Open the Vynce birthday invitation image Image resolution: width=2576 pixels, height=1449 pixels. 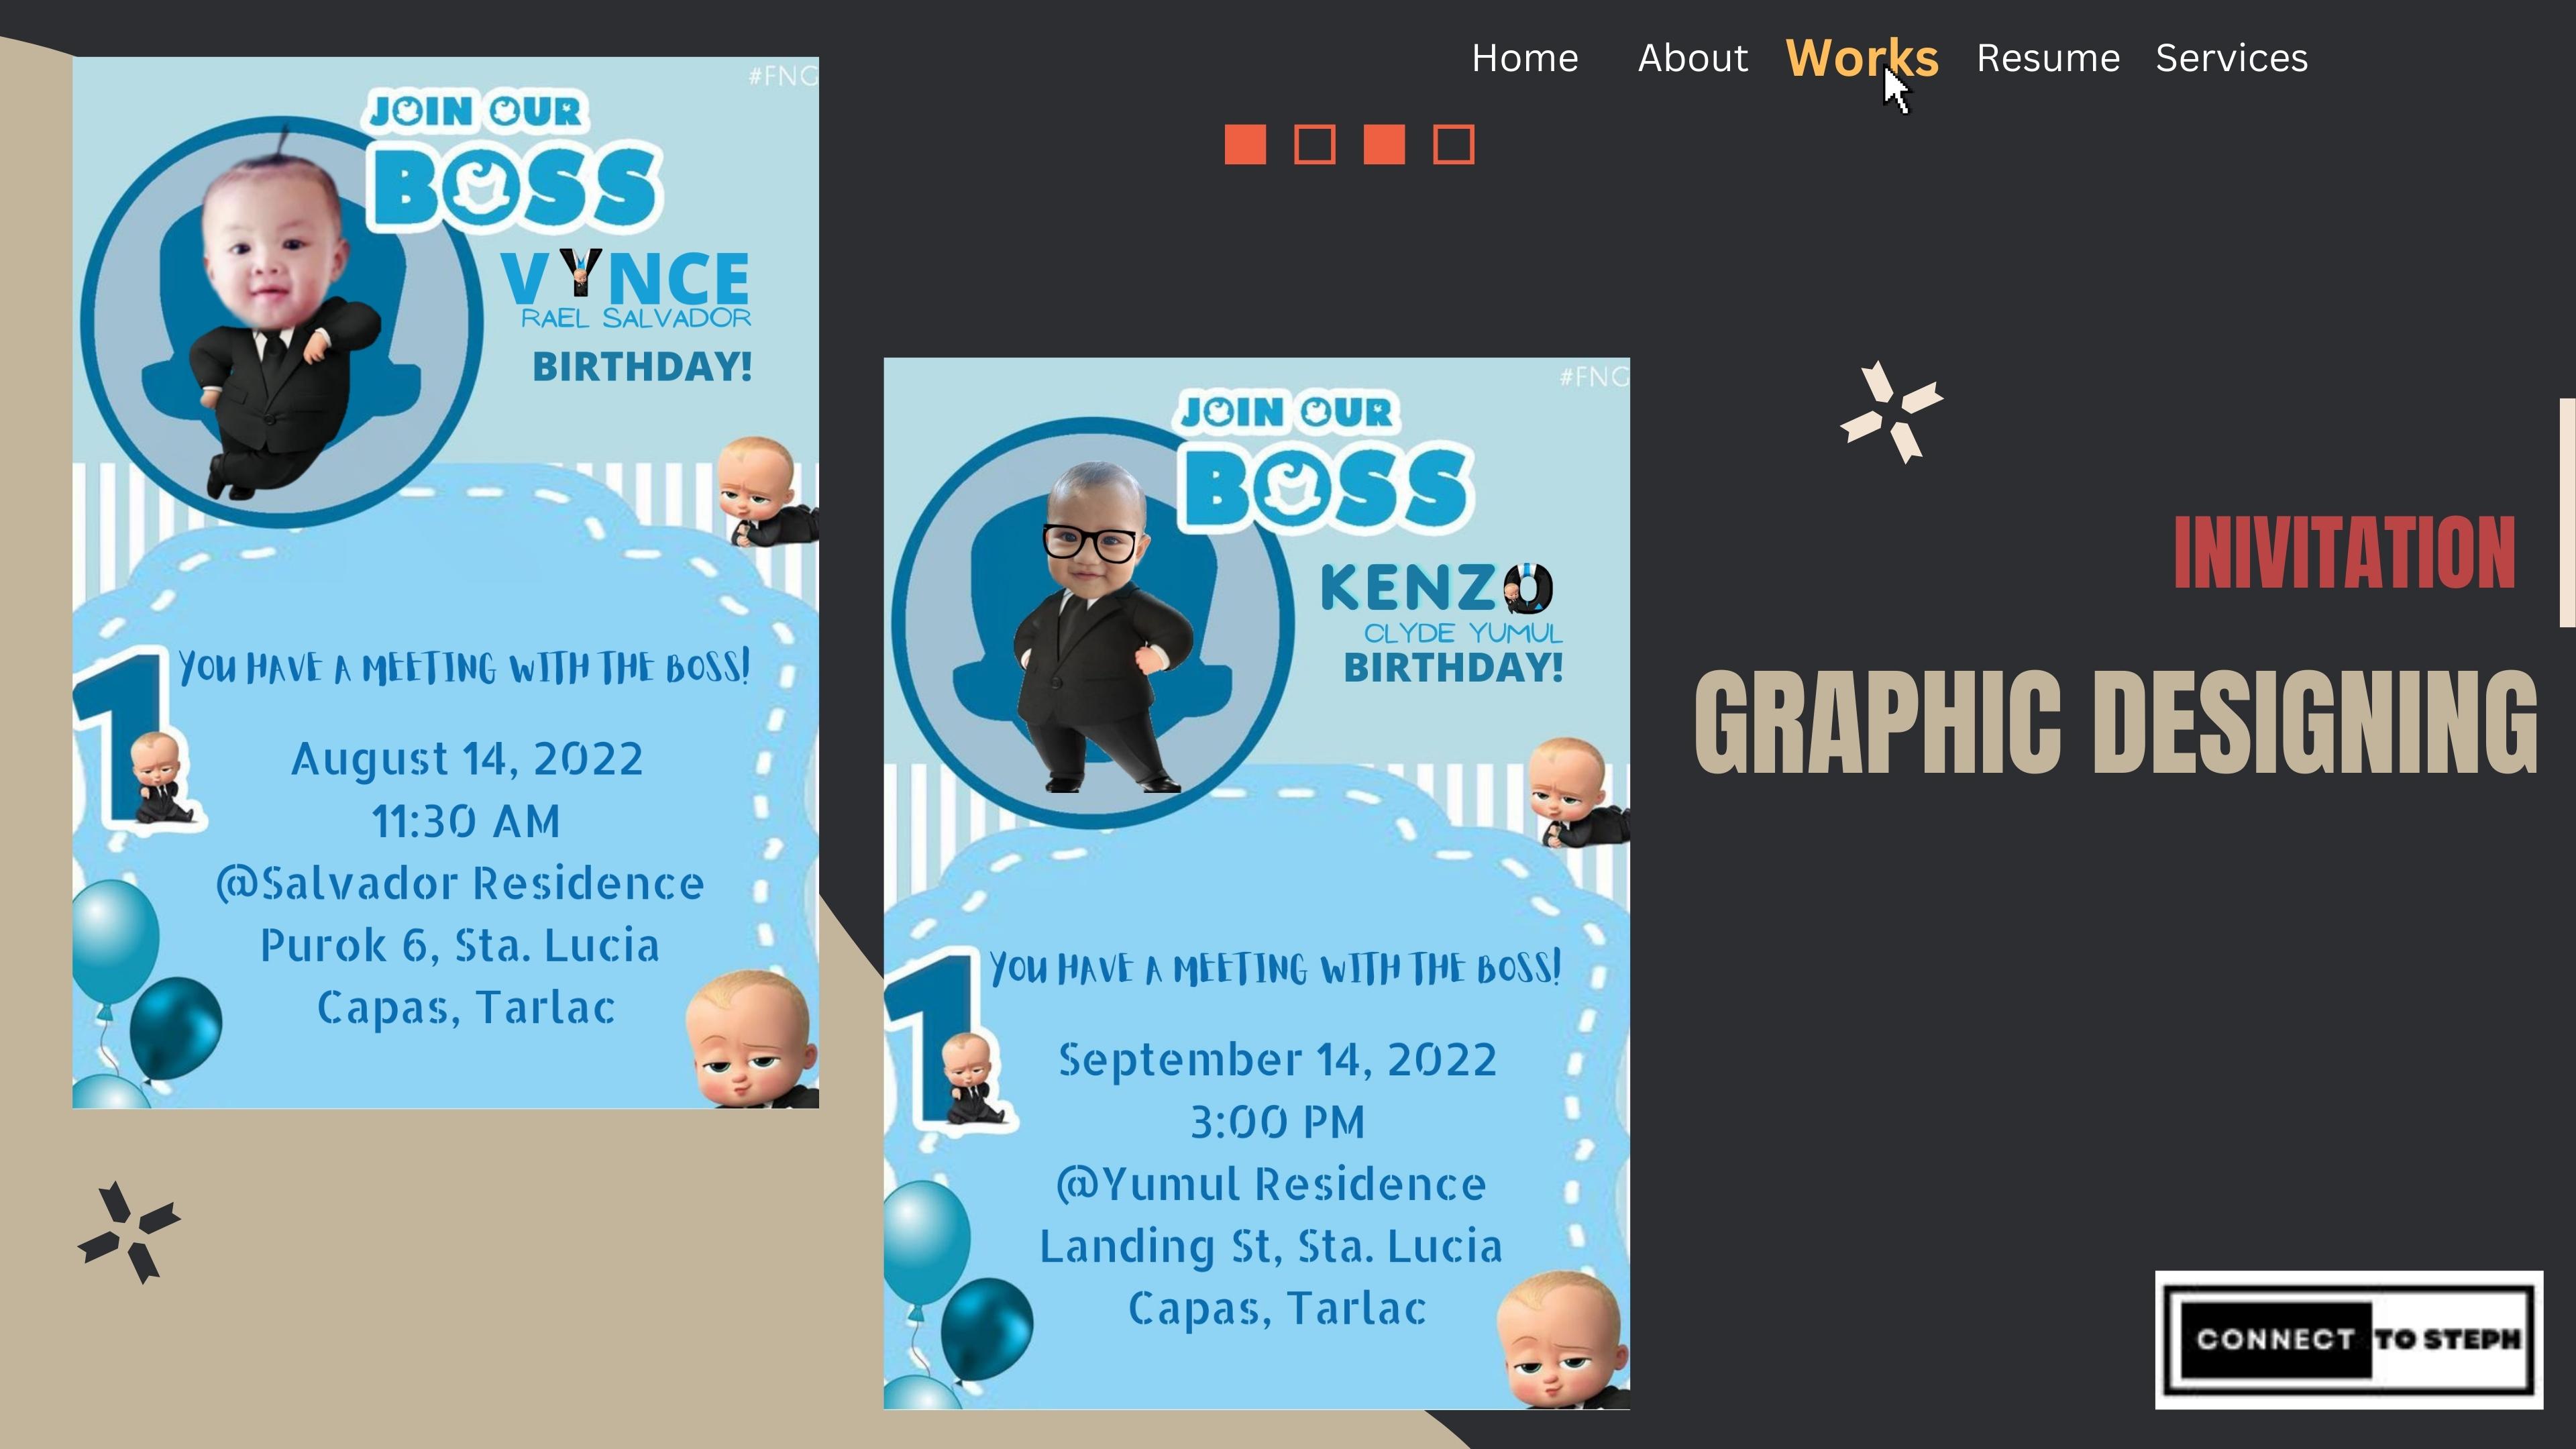[445, 582]
